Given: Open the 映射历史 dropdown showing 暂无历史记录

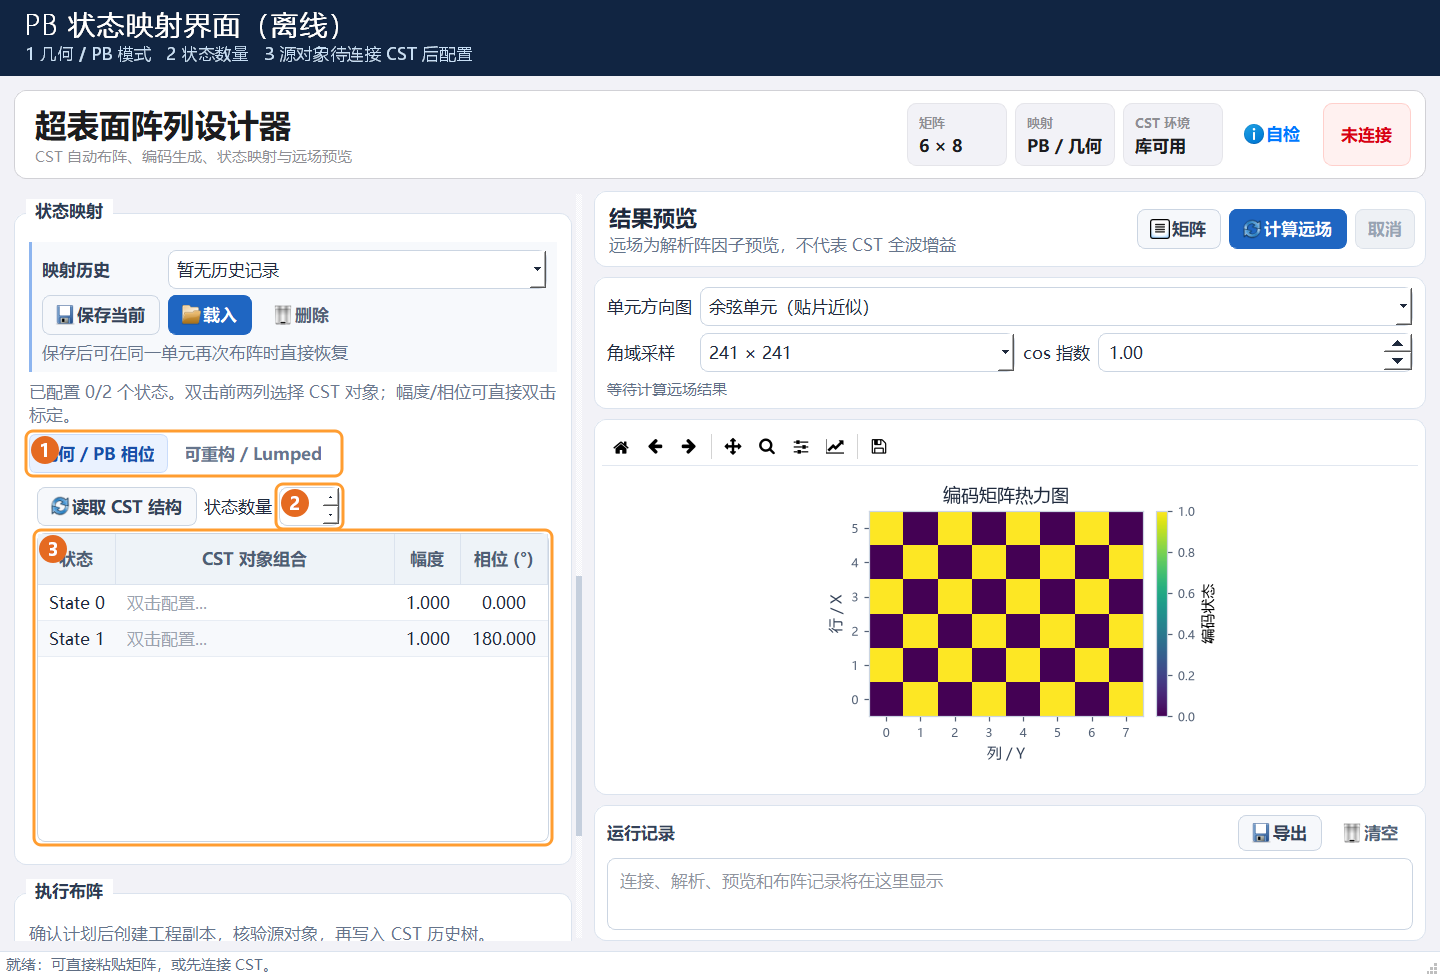Looking at the screenshot, I should point(357,270).
